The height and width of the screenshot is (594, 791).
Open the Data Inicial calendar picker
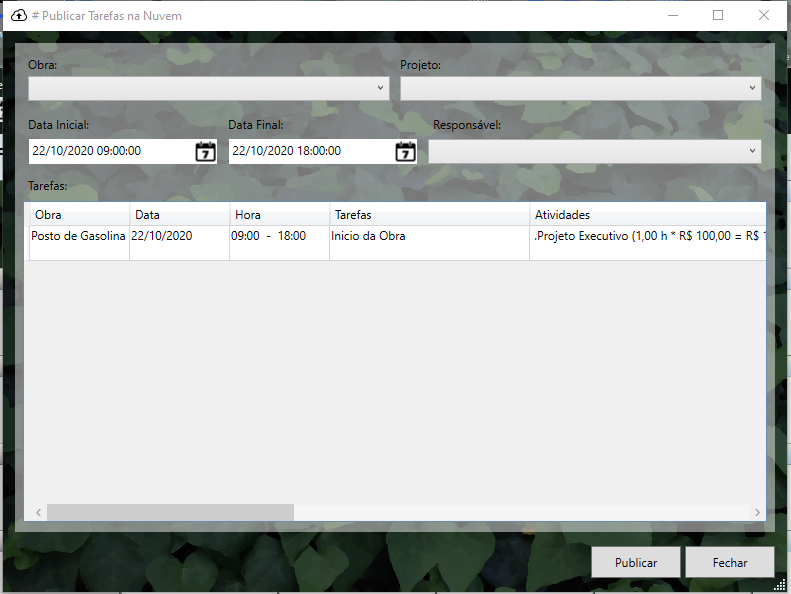(205, 152)
